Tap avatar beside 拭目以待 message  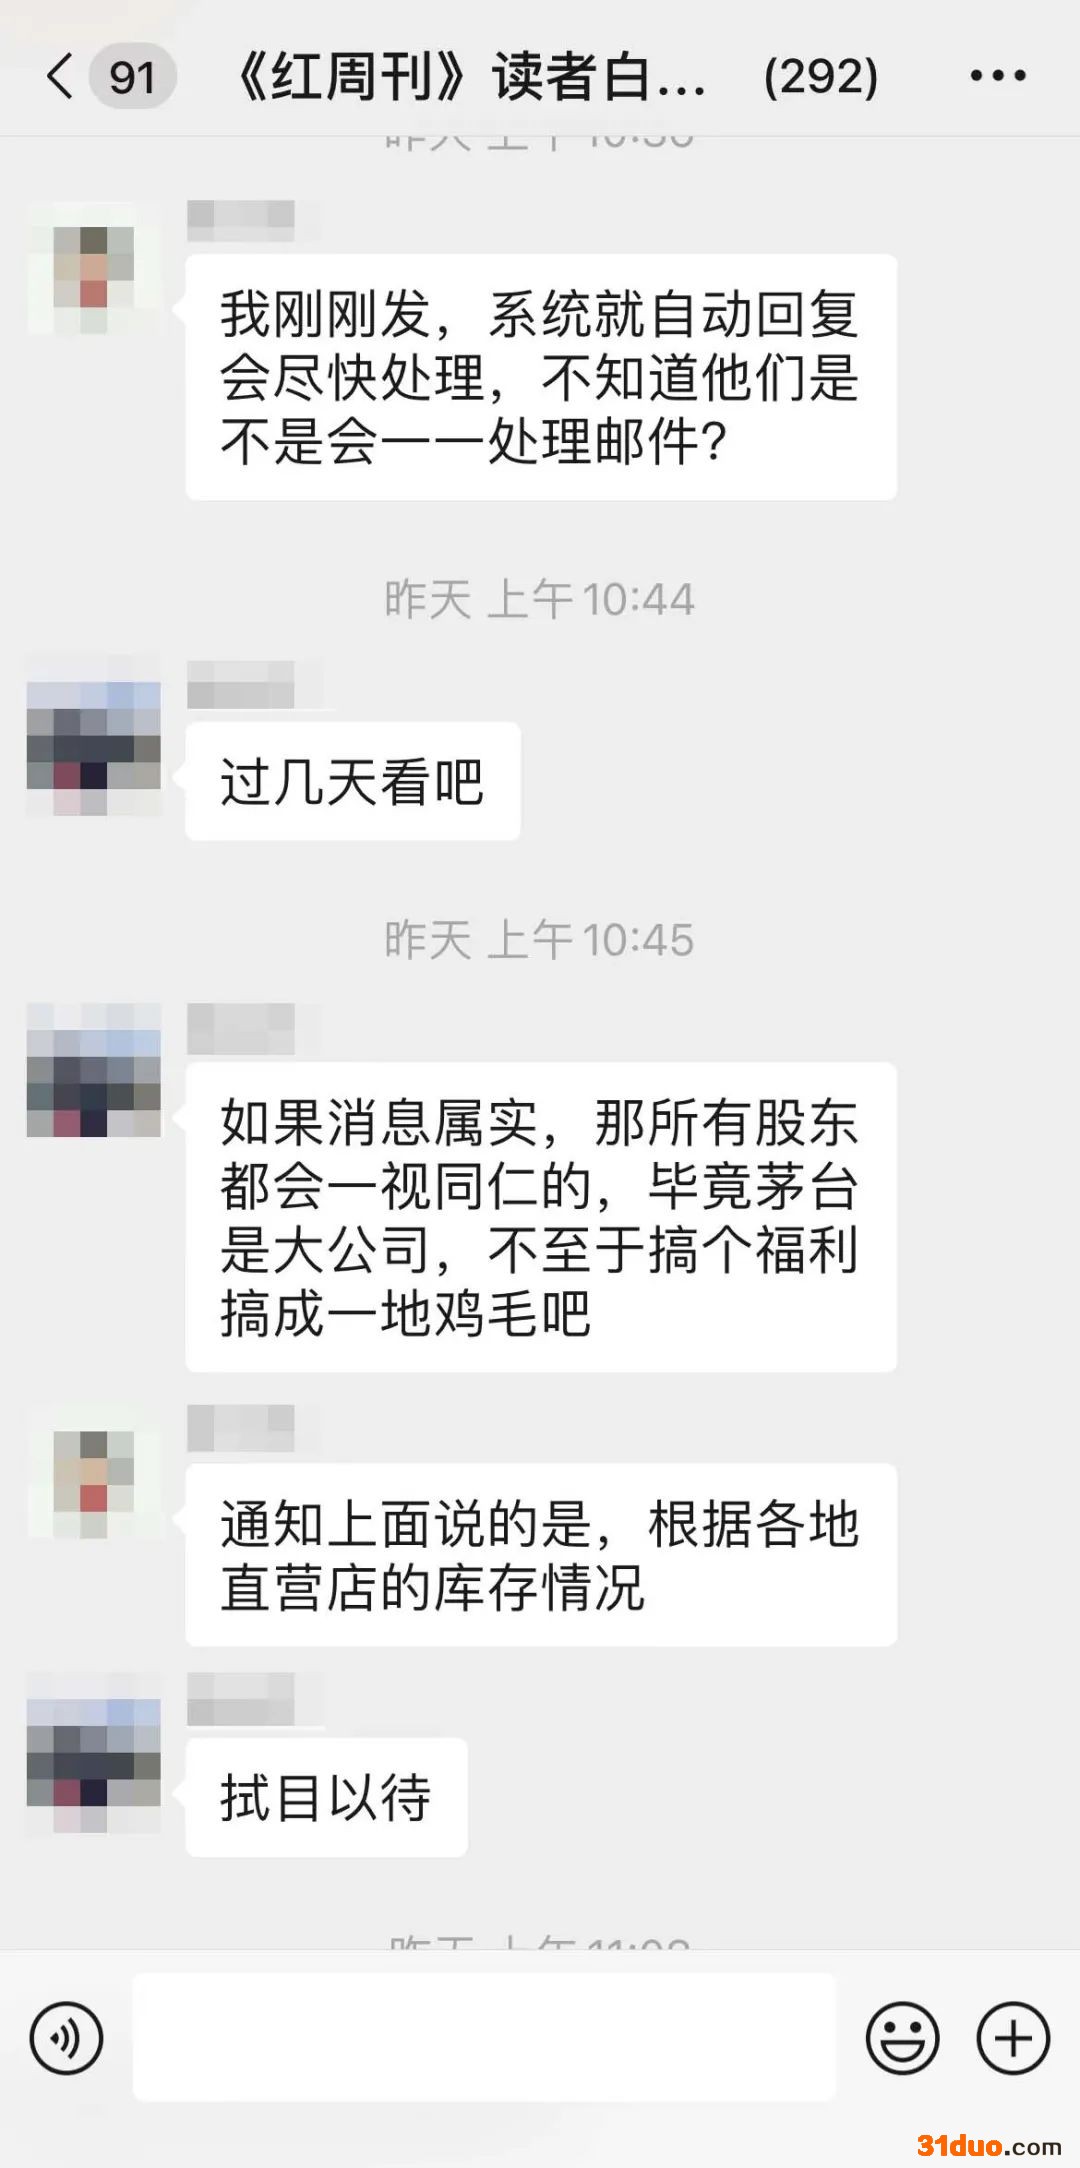(x=93, y=1752)
